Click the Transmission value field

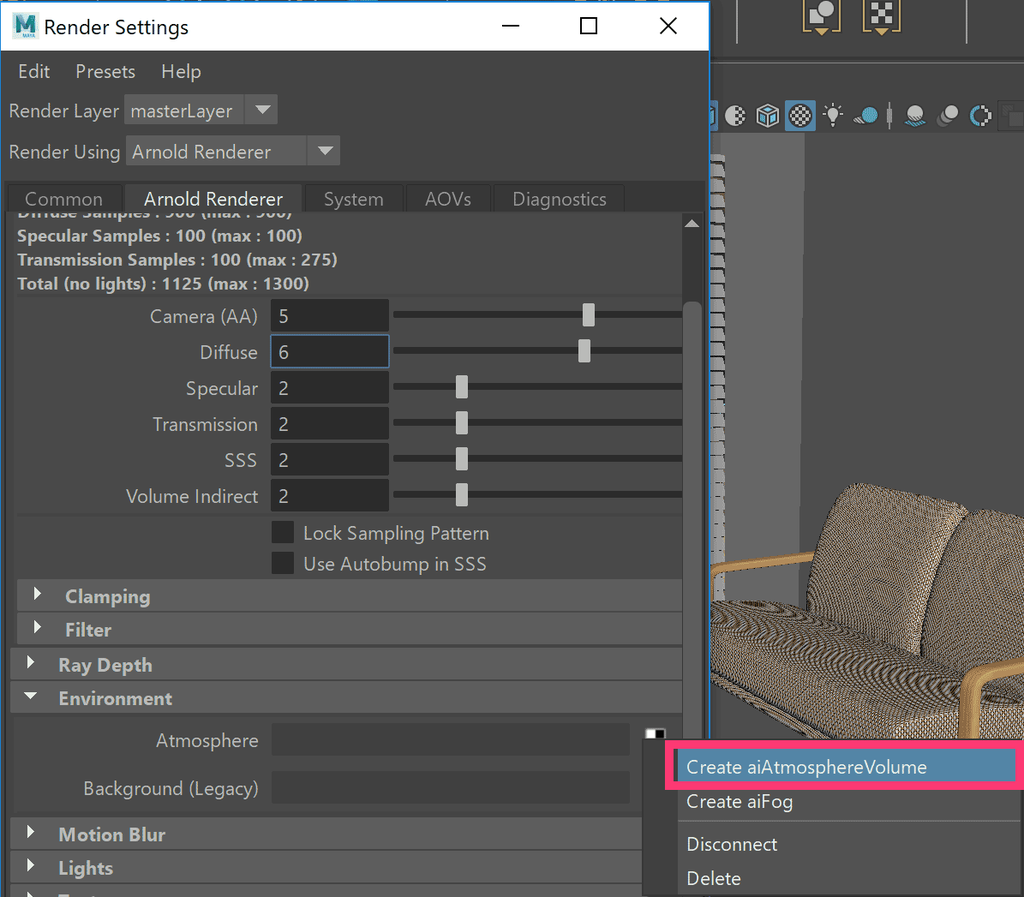click(x=330, y=424)
